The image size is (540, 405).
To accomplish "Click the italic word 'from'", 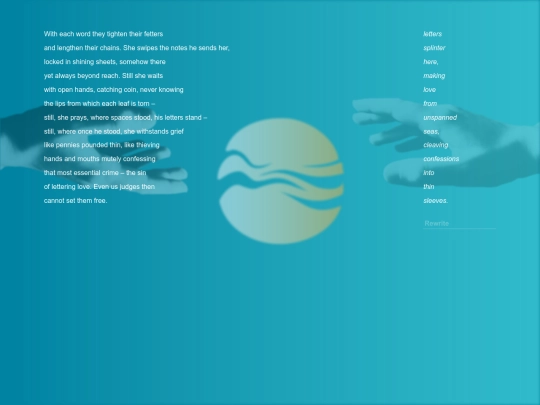I will click(x=430, y=104).
